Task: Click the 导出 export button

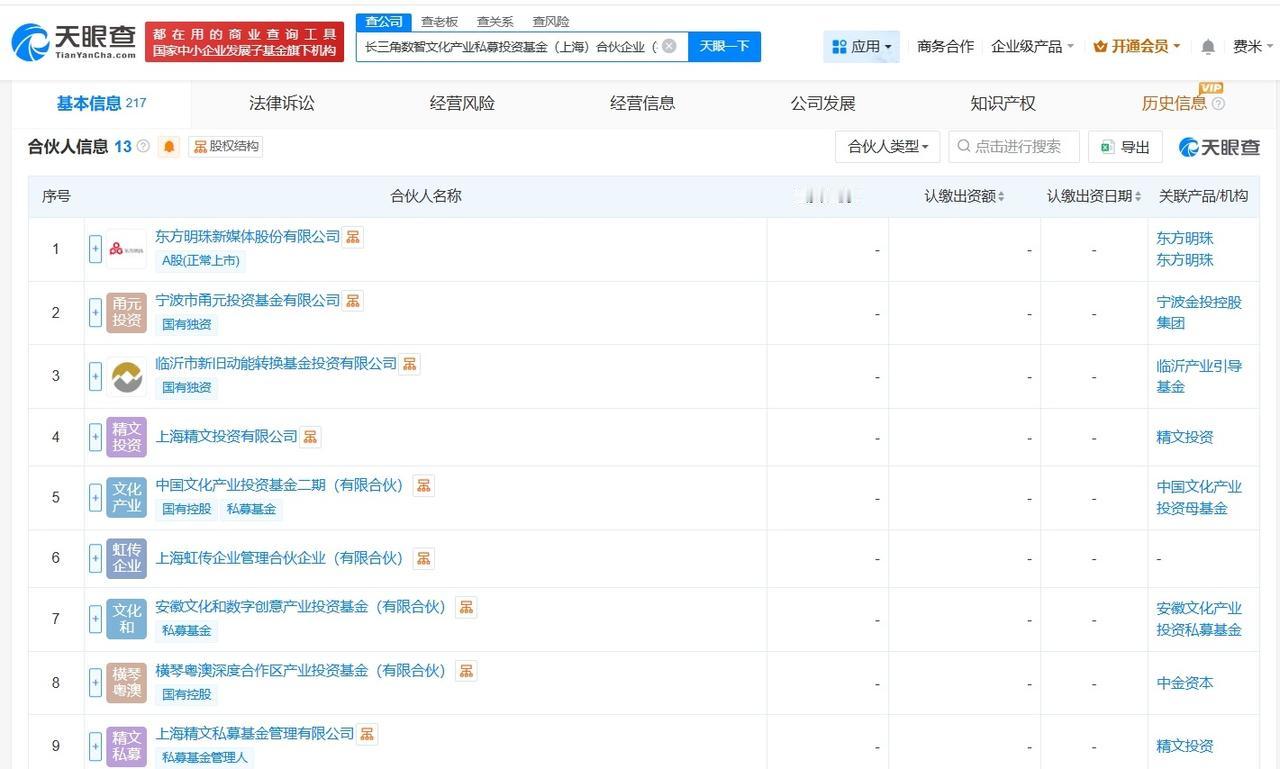Action: click(x=1125, y=147)
